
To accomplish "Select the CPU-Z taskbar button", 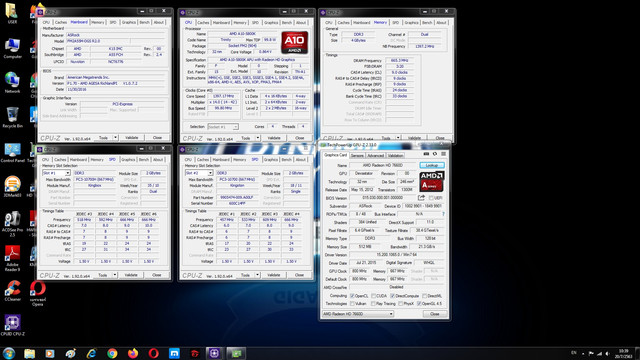I will 214,353.
